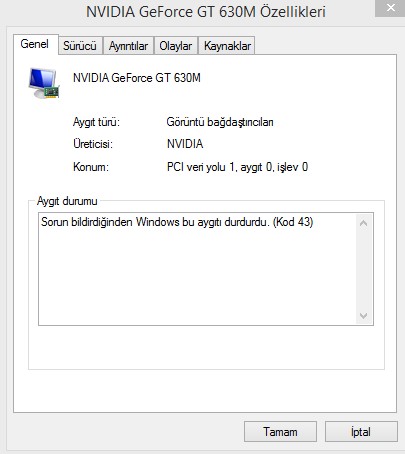The width and height of the screenshot is (405, 454).
Task: Click the Aygıt durumu group label
Action: (x=67, y=201)
